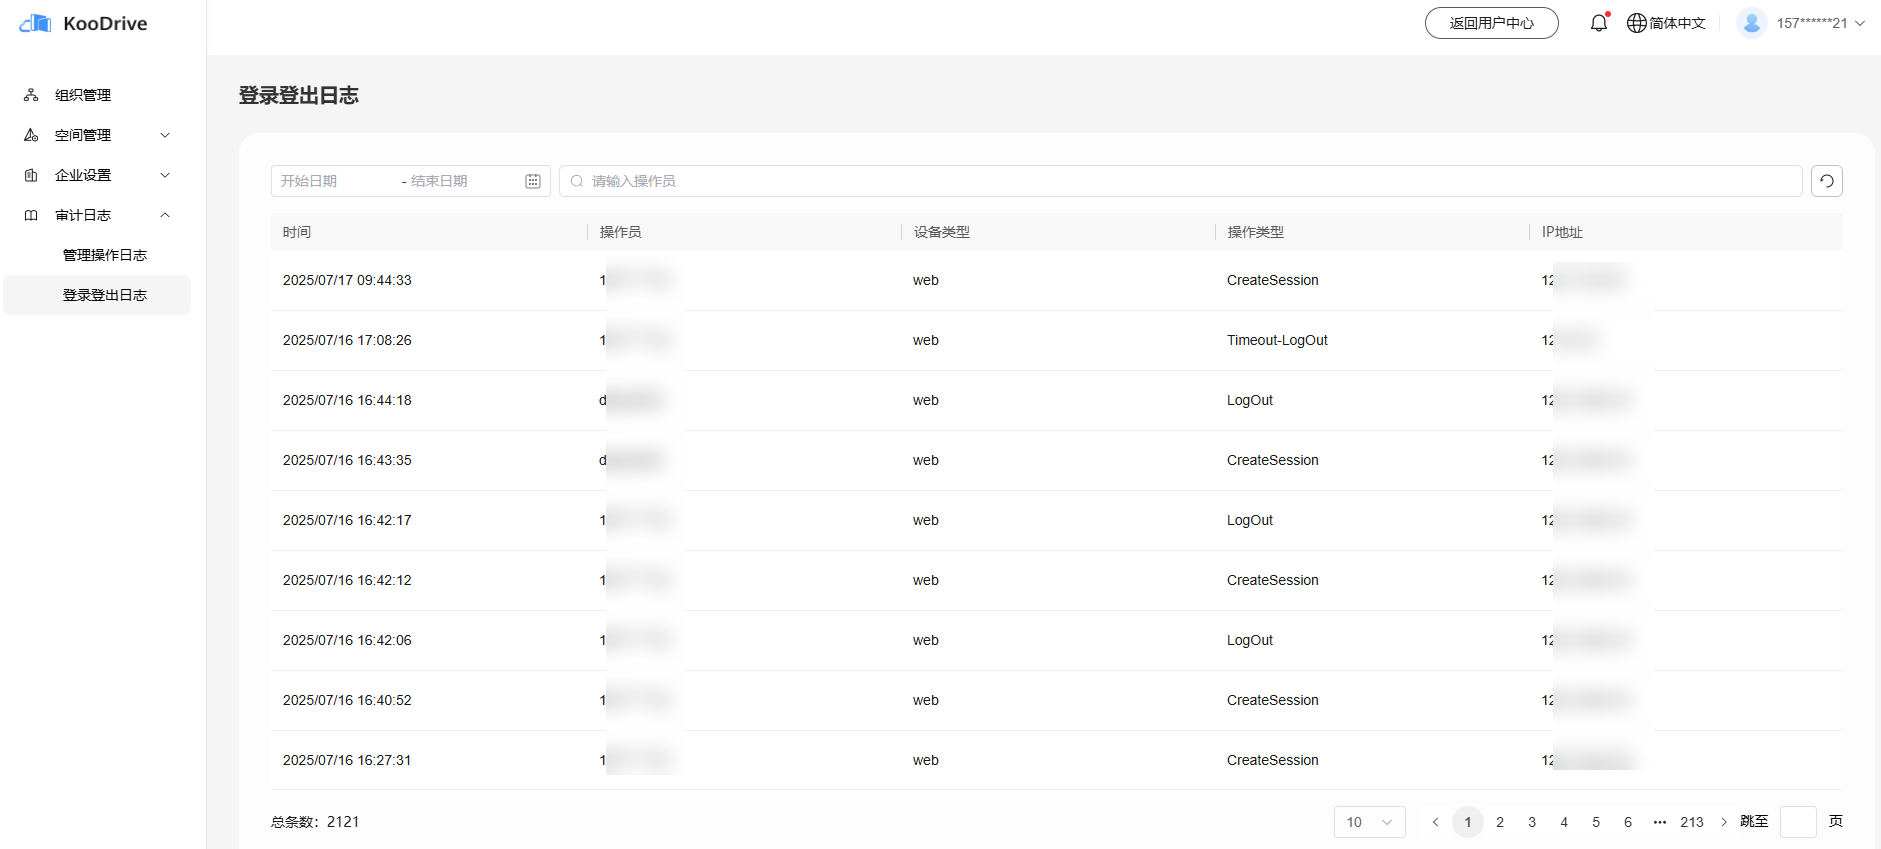Go to page 1

[x=1468, y=822]
